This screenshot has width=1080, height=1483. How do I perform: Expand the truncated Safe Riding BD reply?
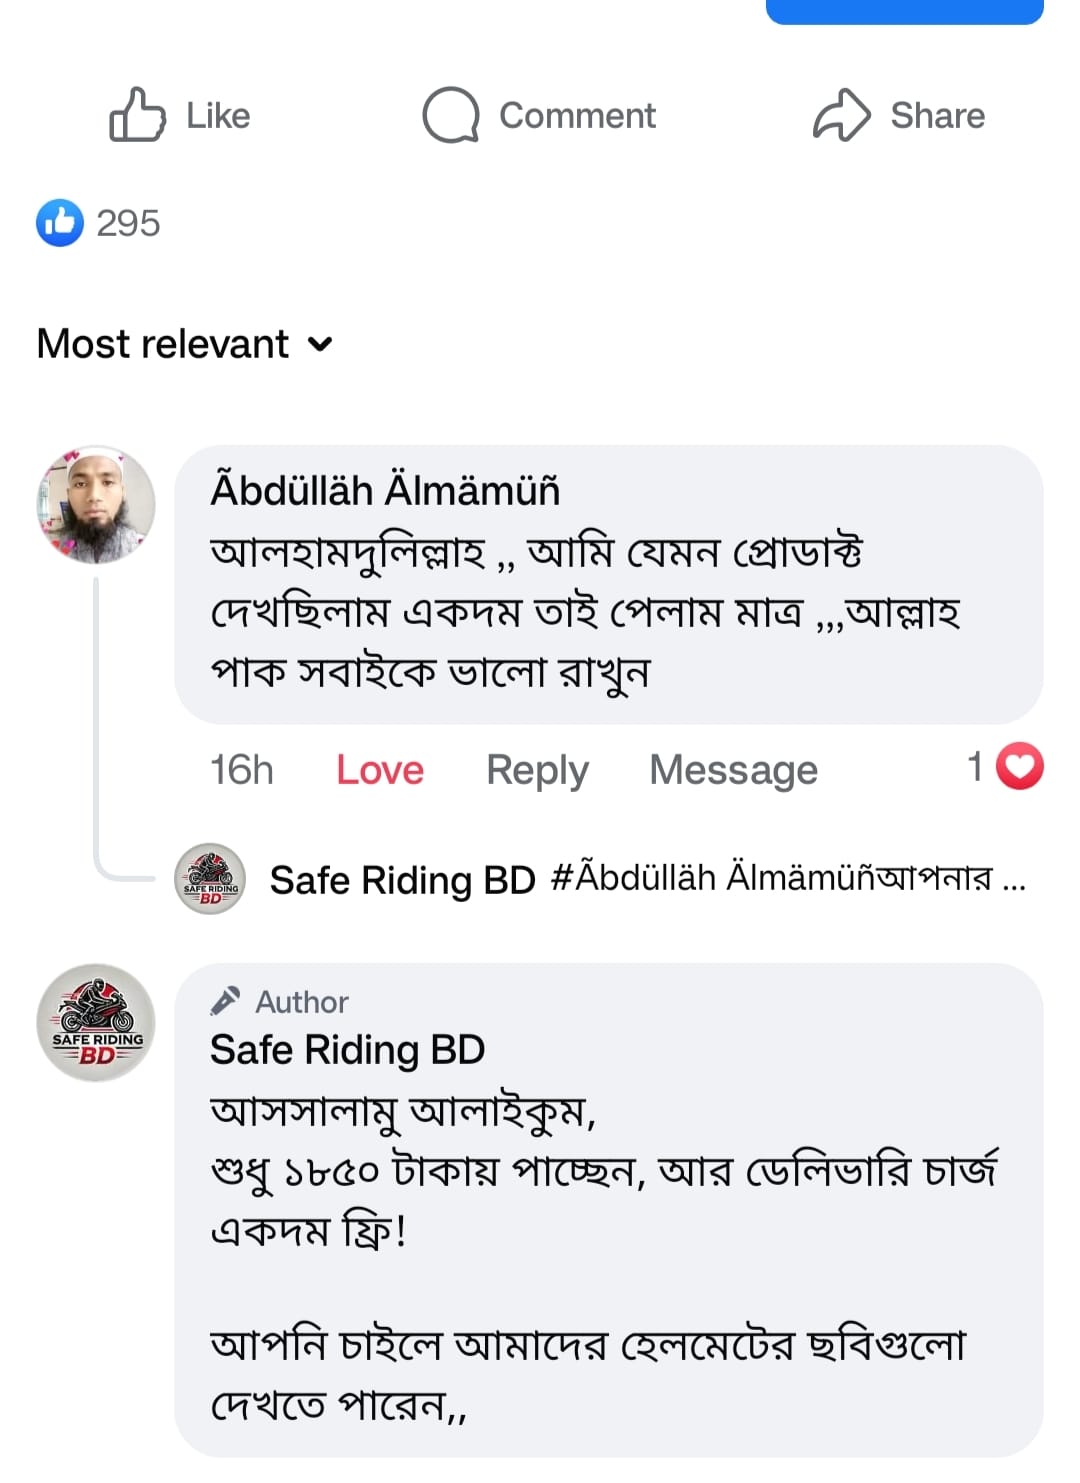1012,880
